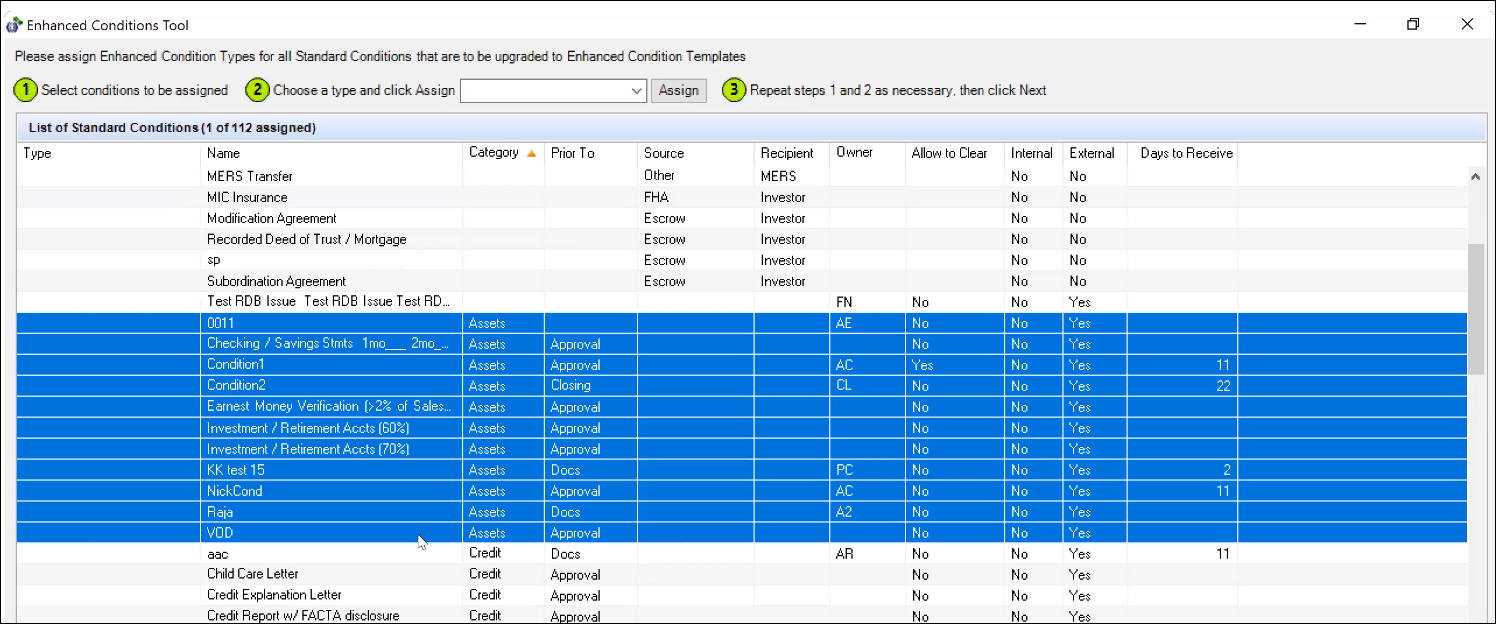
Task: Select Earnest Money Verification condition
Action: pos(743,407)
